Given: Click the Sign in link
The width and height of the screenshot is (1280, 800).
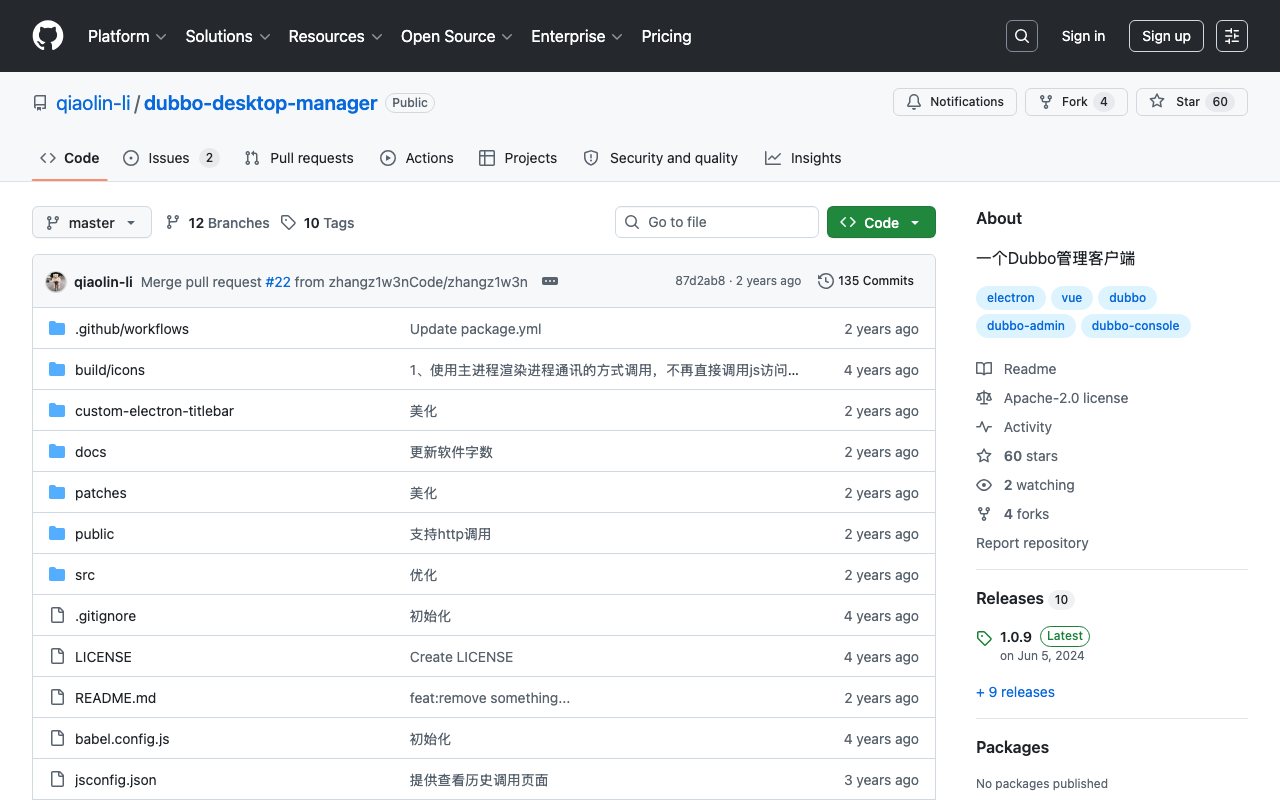Looking at the screenshot, I should (x=1083, y=36).
